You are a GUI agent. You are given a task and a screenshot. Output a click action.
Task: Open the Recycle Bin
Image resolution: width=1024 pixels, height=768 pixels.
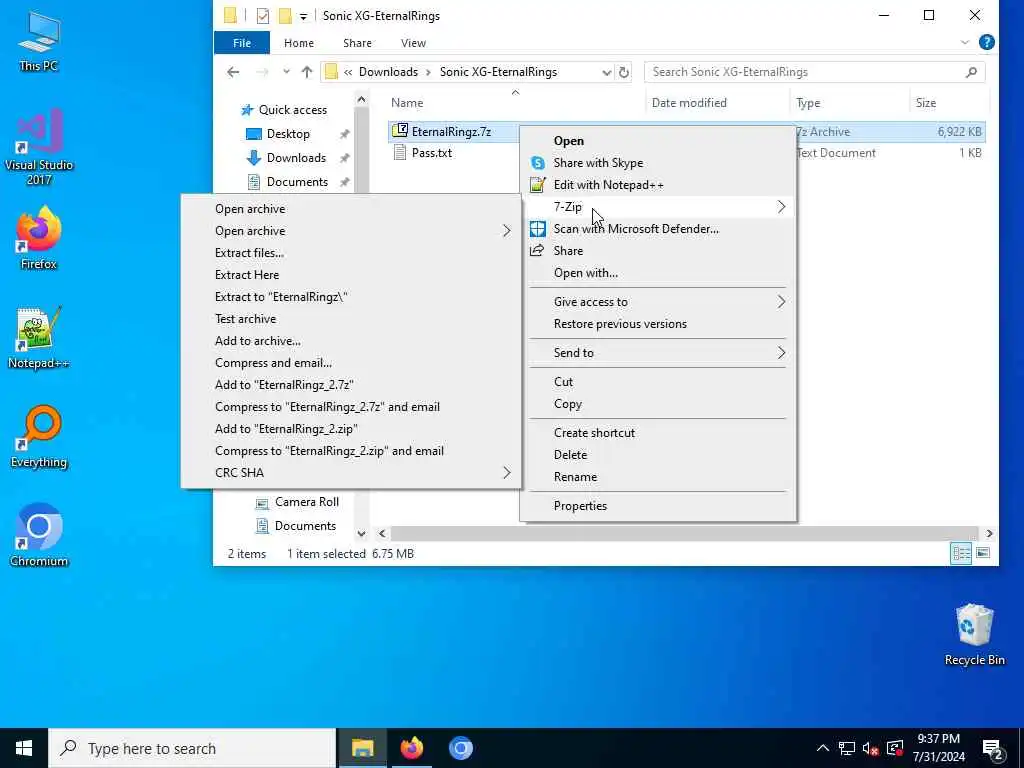pyautogui.click(x=974, y=635)
